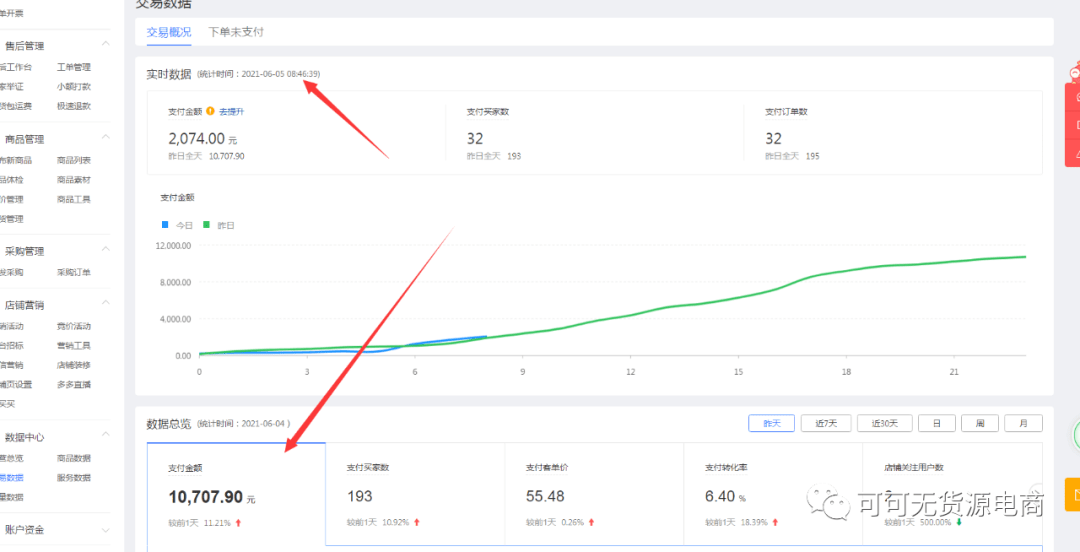Select the 交易概况 tab
Screen dimensions: 1080x552
168,32
